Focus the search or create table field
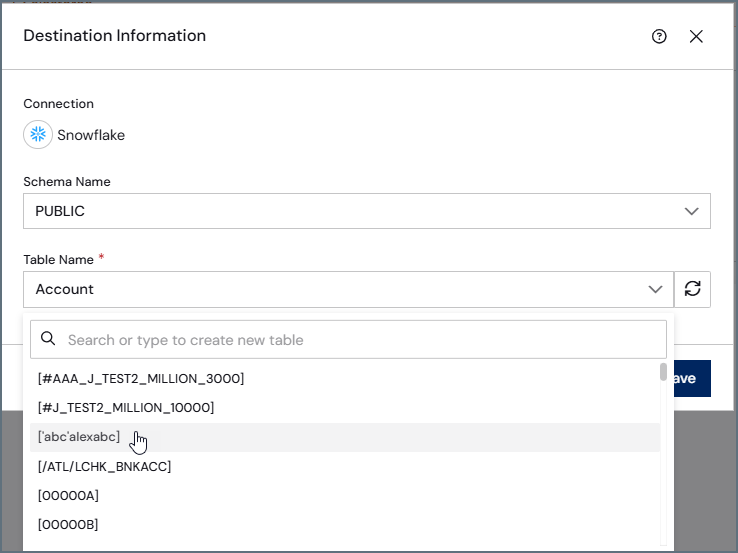 pyautogui.click(x=348, y=339)
